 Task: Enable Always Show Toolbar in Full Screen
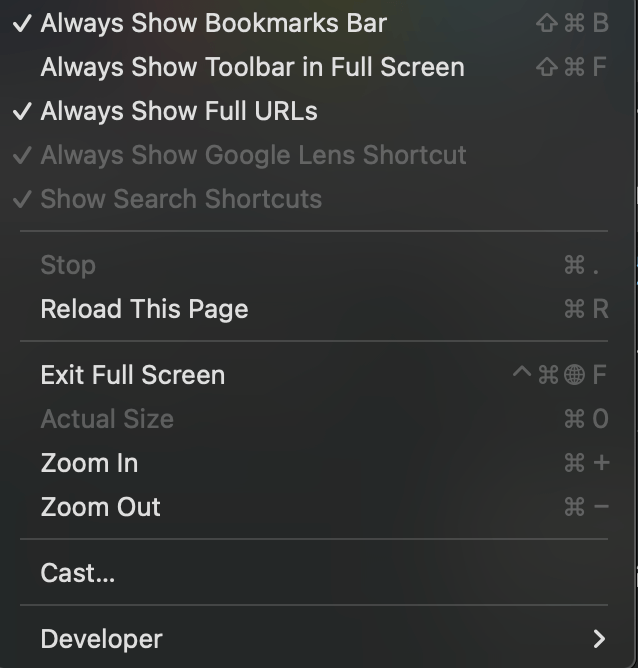pyautogui.click(x=252, y=67)
